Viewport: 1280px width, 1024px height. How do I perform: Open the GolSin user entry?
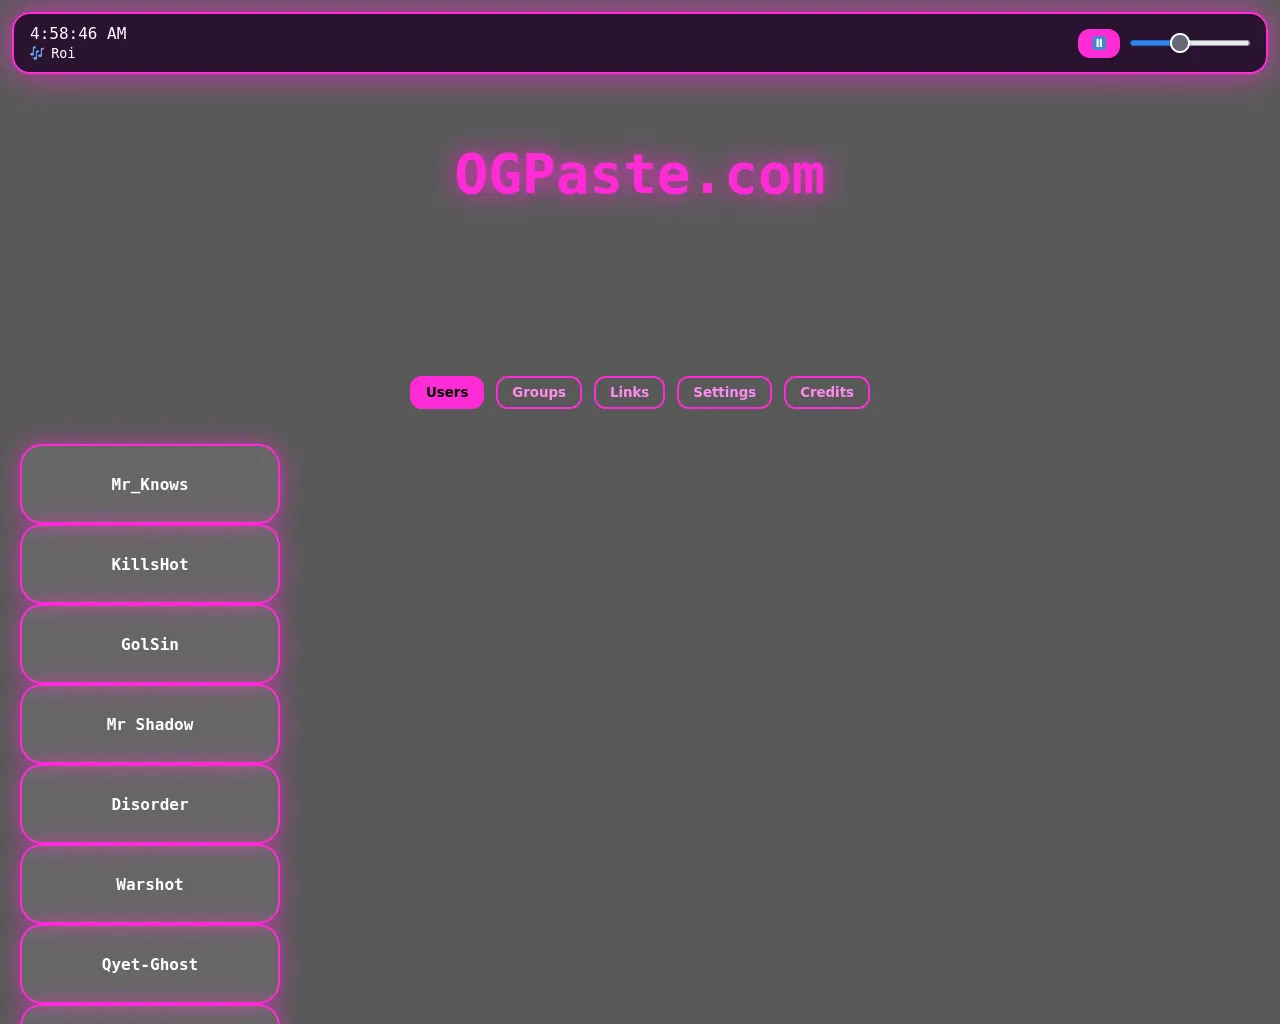[x=150, y=644]
